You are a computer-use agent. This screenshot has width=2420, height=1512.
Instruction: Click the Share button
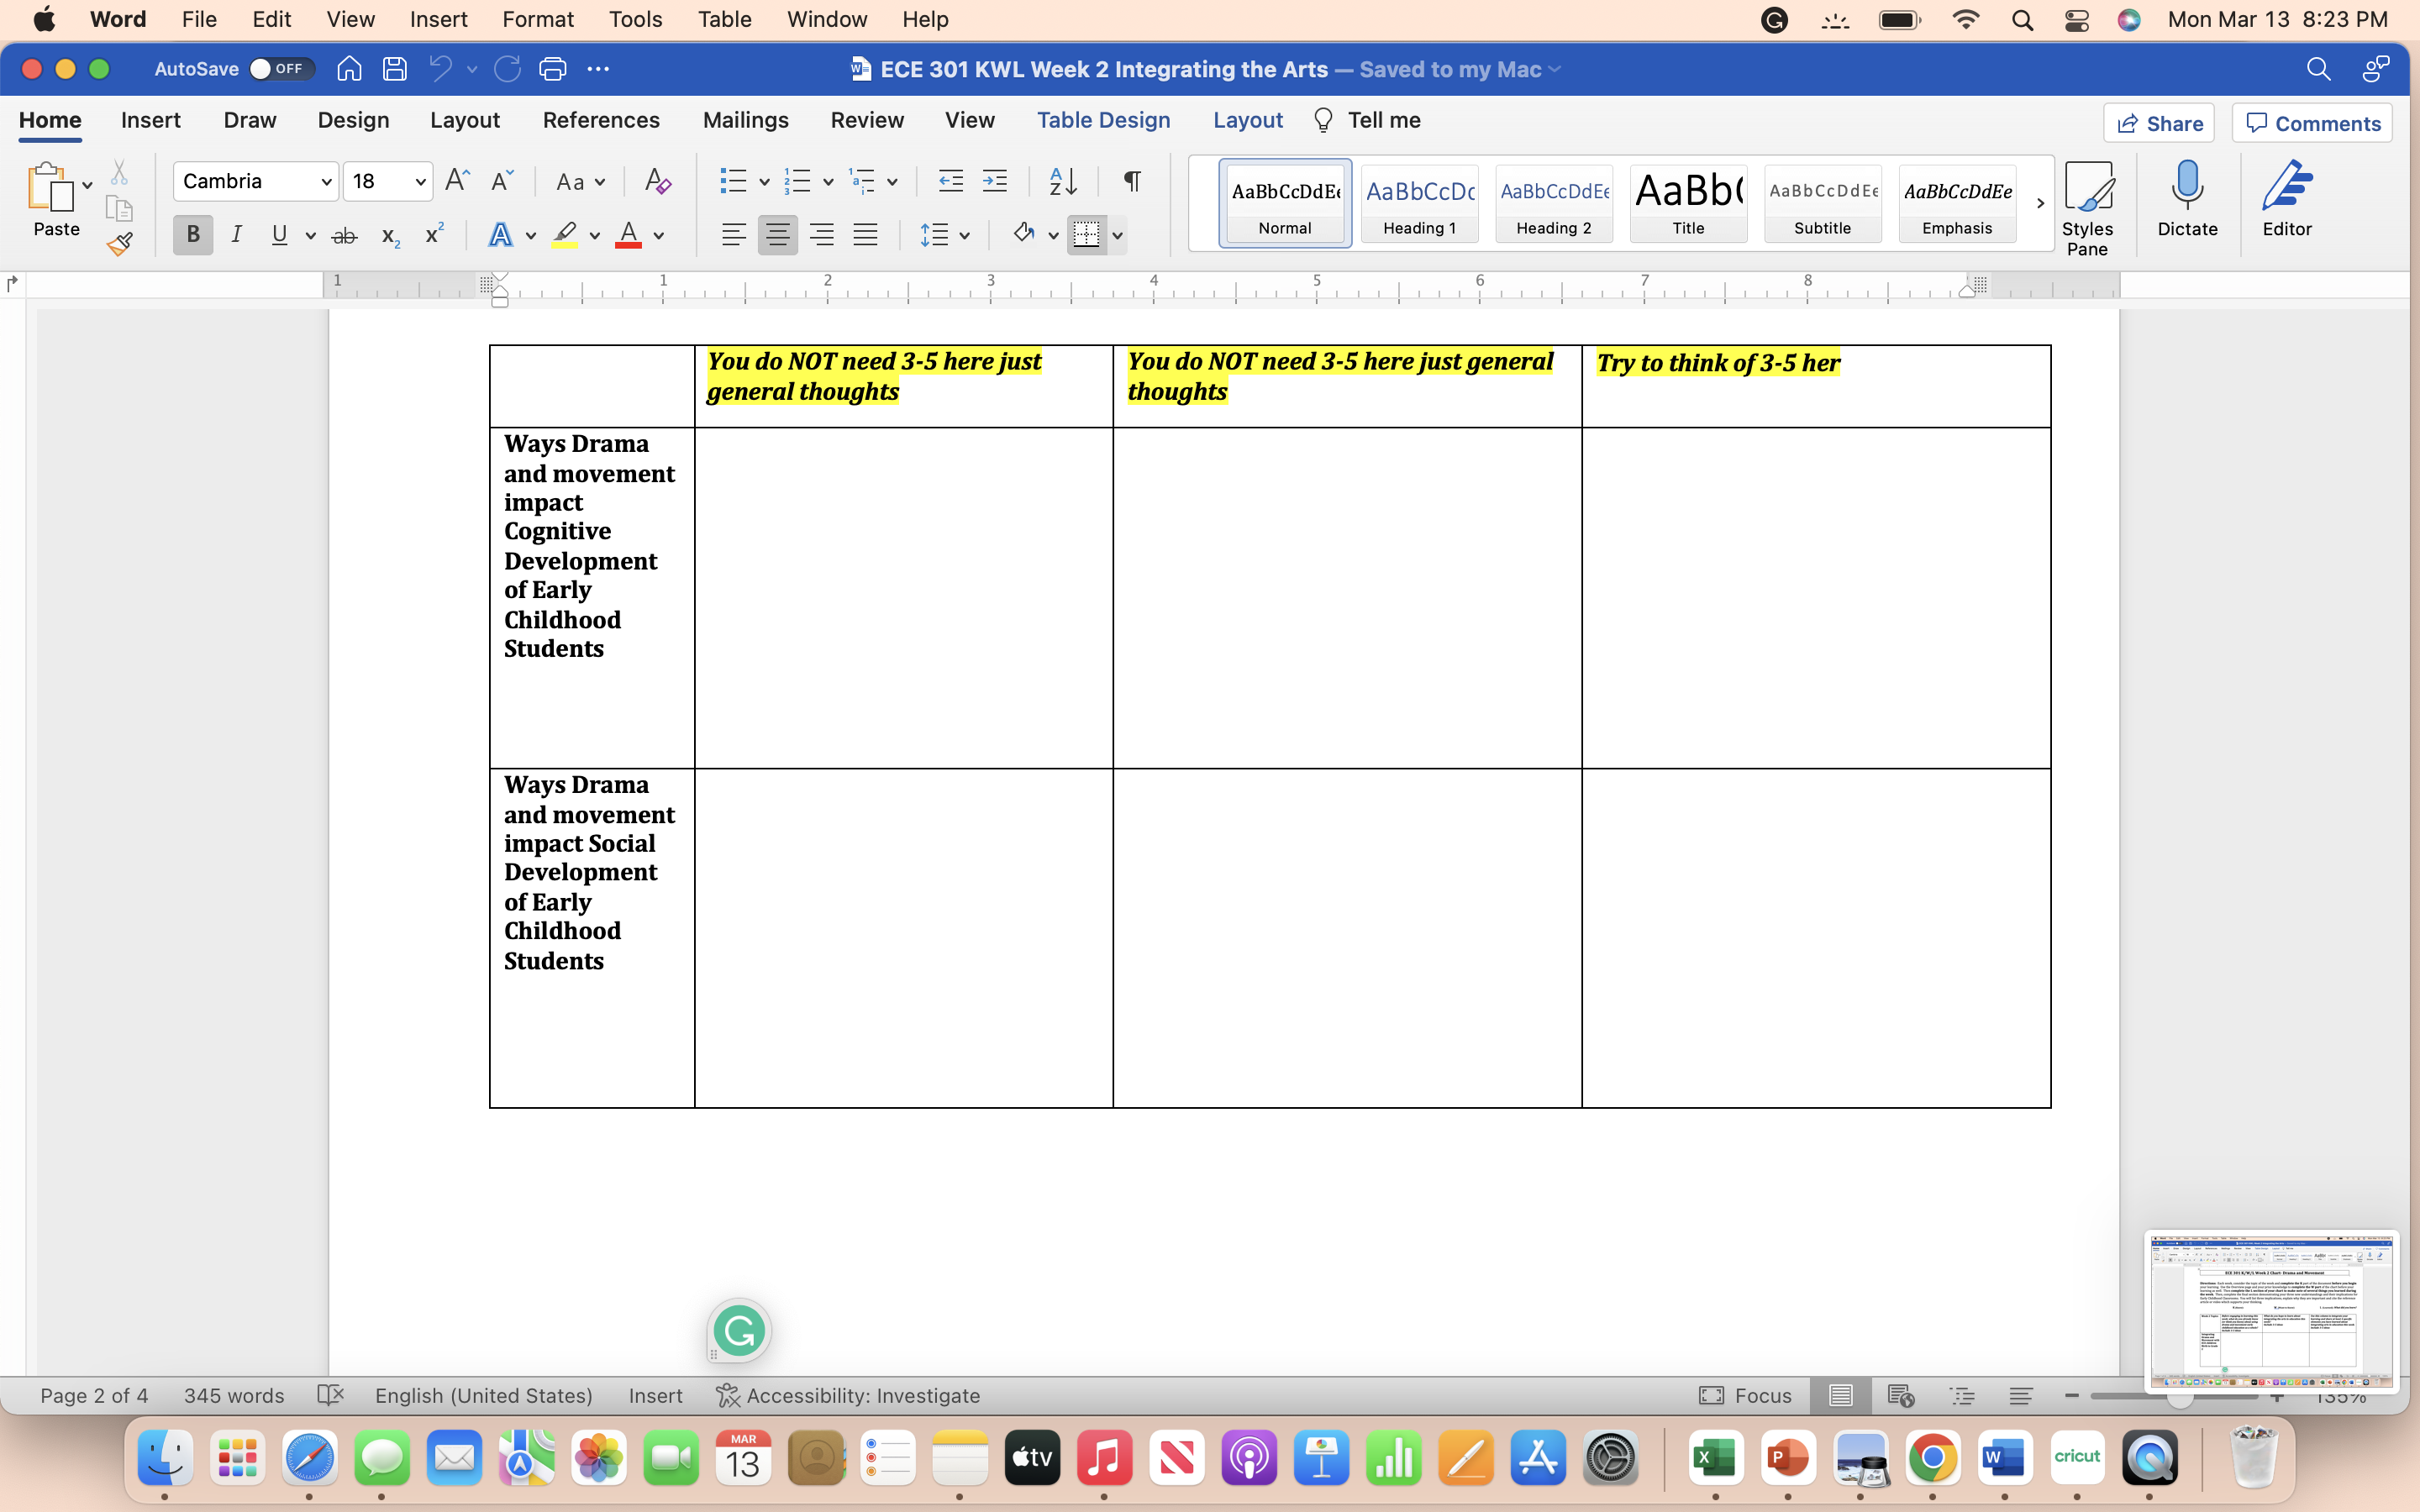2159,122
